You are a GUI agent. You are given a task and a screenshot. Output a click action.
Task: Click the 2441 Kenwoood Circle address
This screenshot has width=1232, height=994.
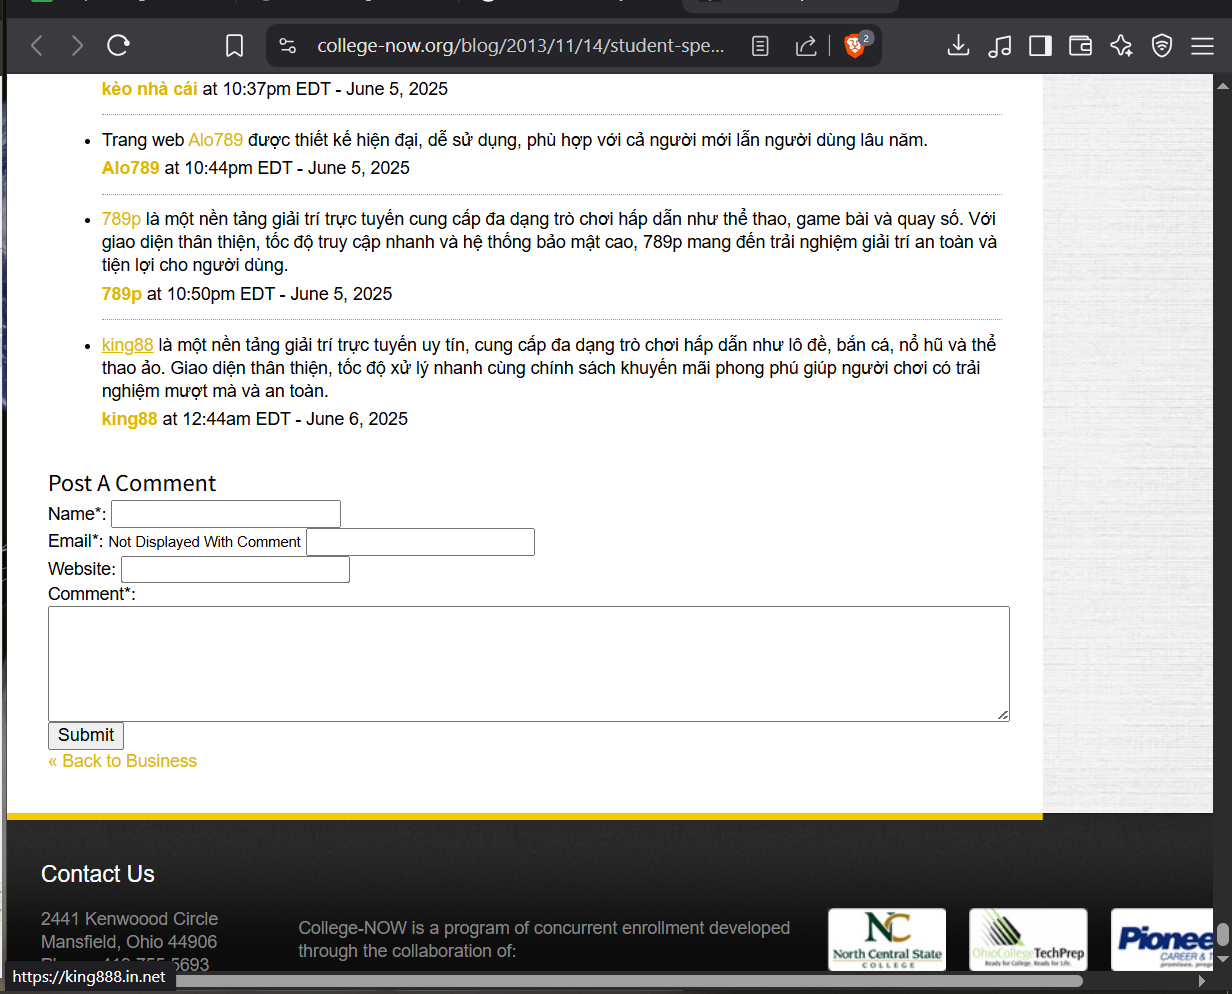[129, 919]
